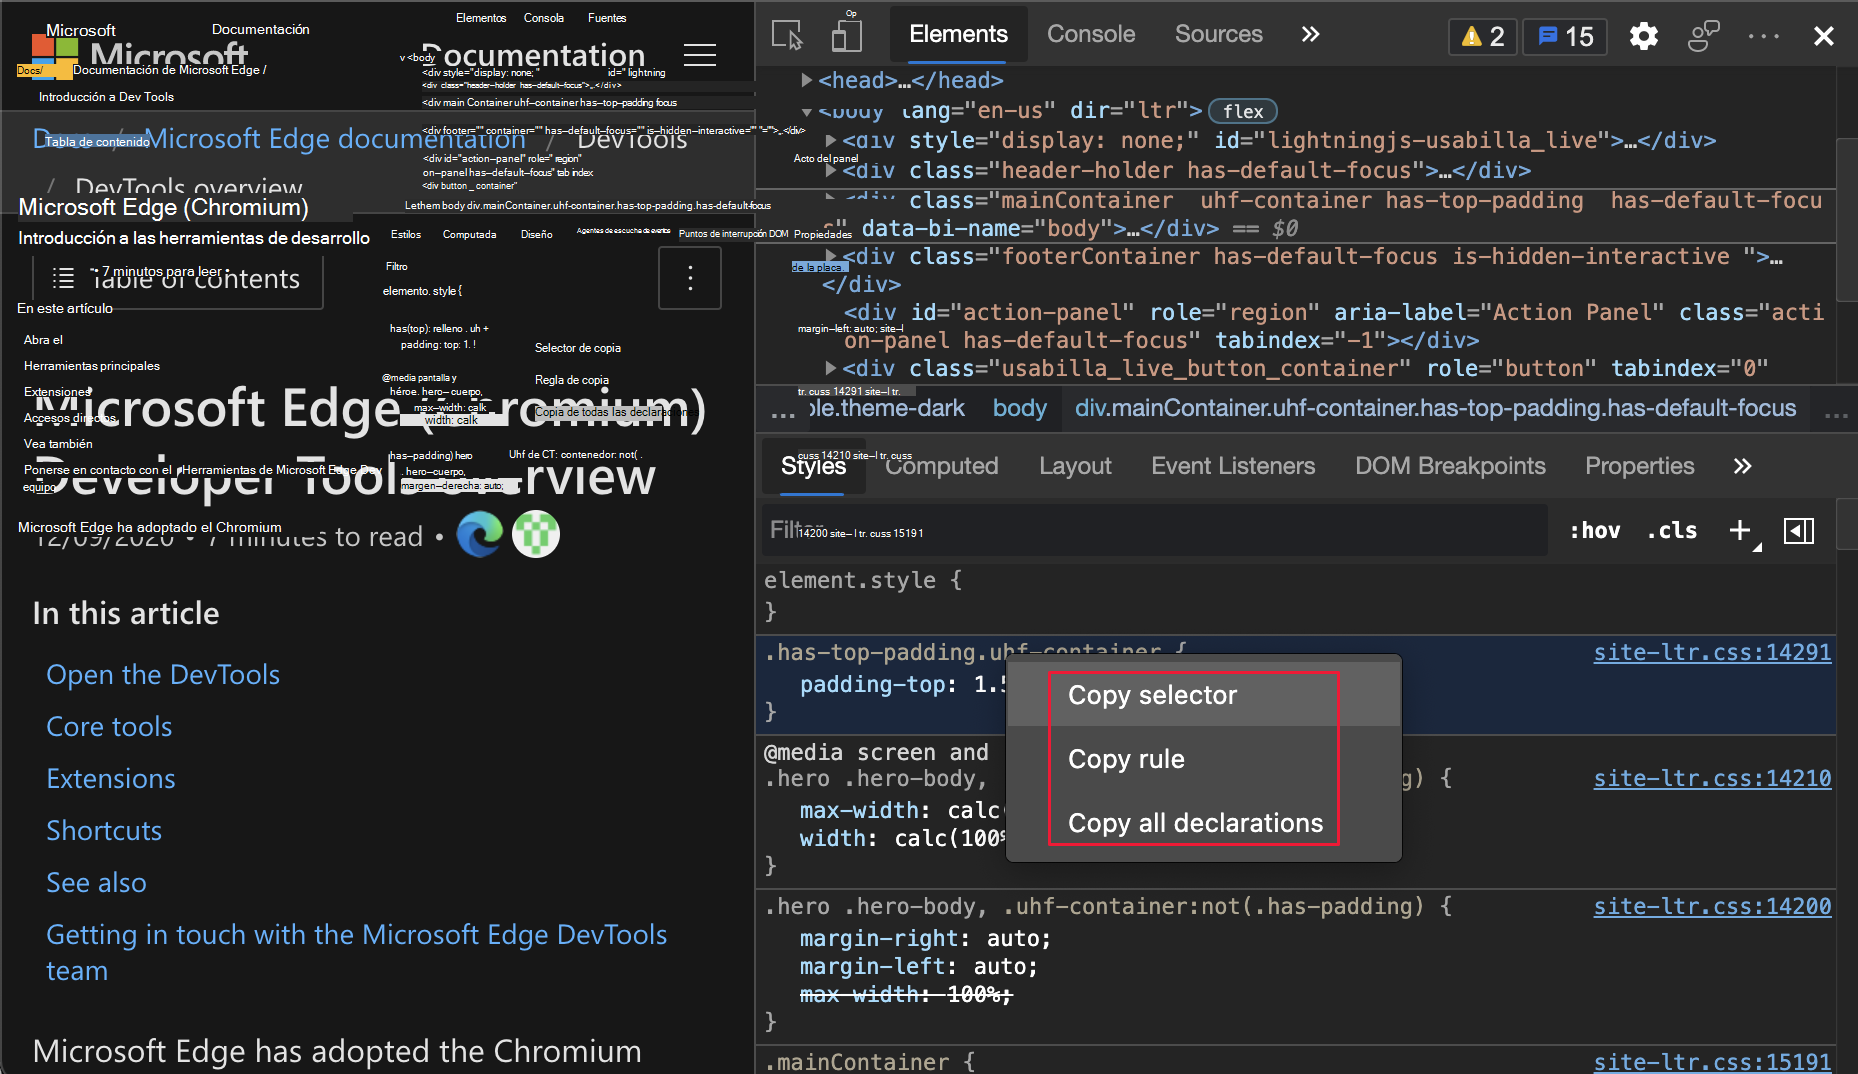The image size is (1858, 1074).
Task: Toggle the flex overlay badge on body
Action: click(x=1242, y=110)
